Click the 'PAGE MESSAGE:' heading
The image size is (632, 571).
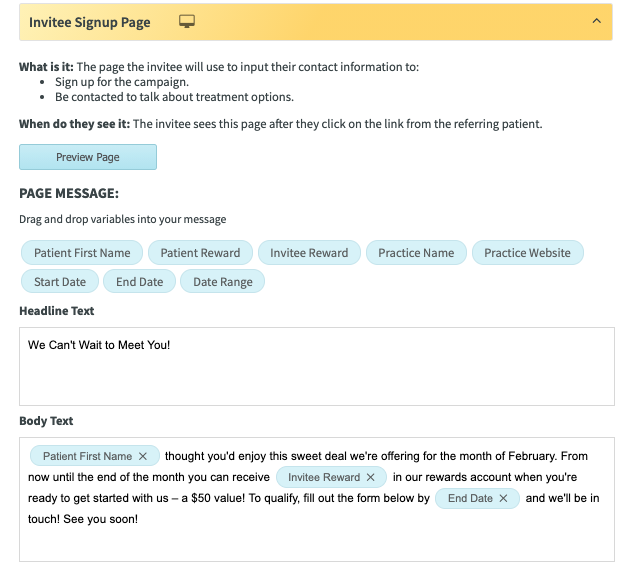click(69, 193)
